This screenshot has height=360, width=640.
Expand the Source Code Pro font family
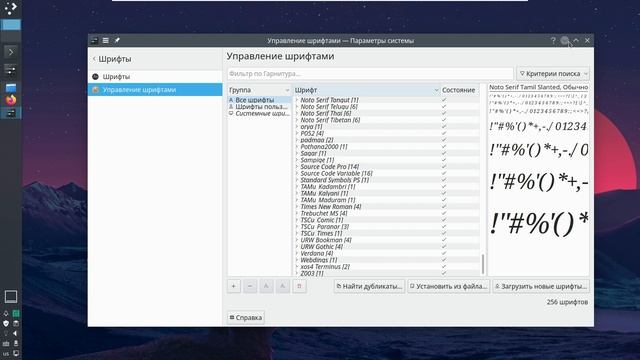coord(297,167)
